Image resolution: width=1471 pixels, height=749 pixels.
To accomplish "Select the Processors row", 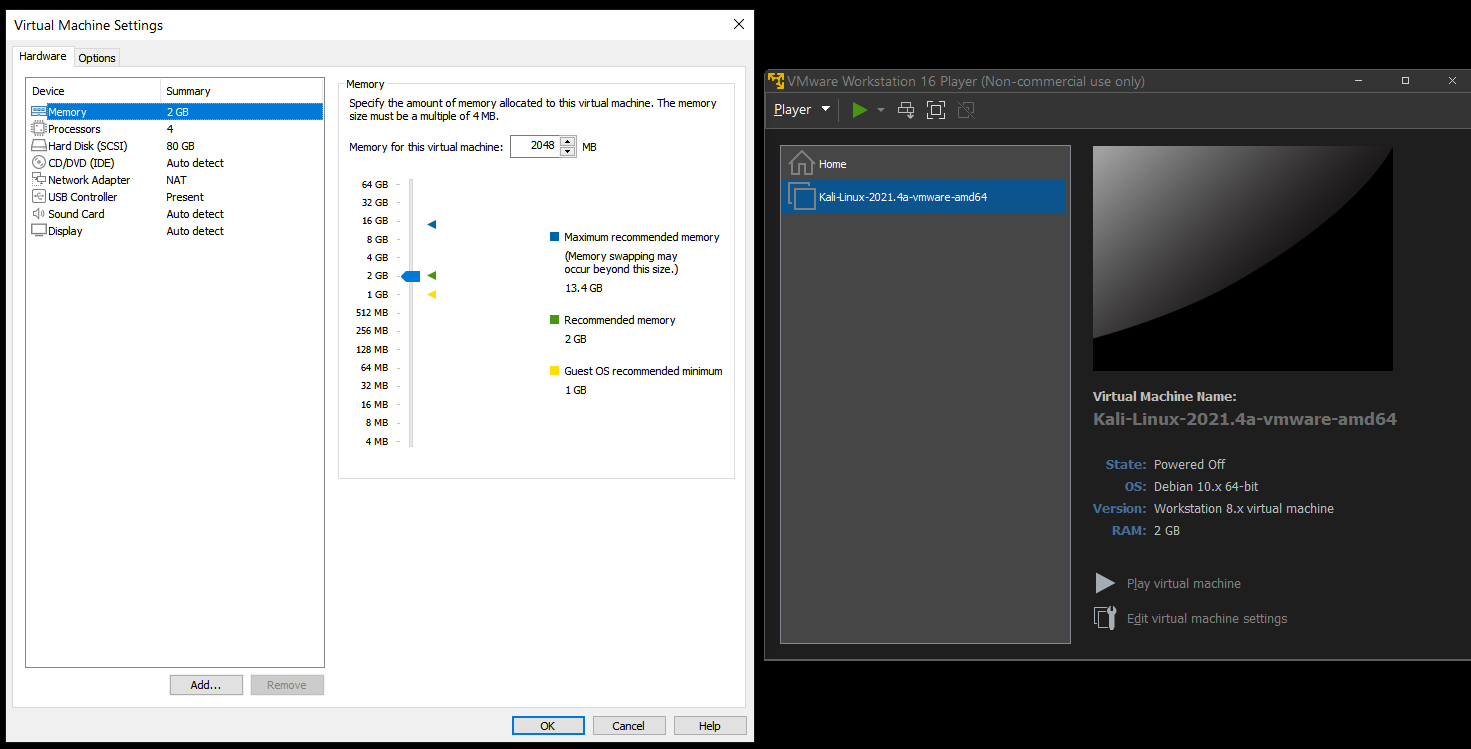I will [175, 129].
